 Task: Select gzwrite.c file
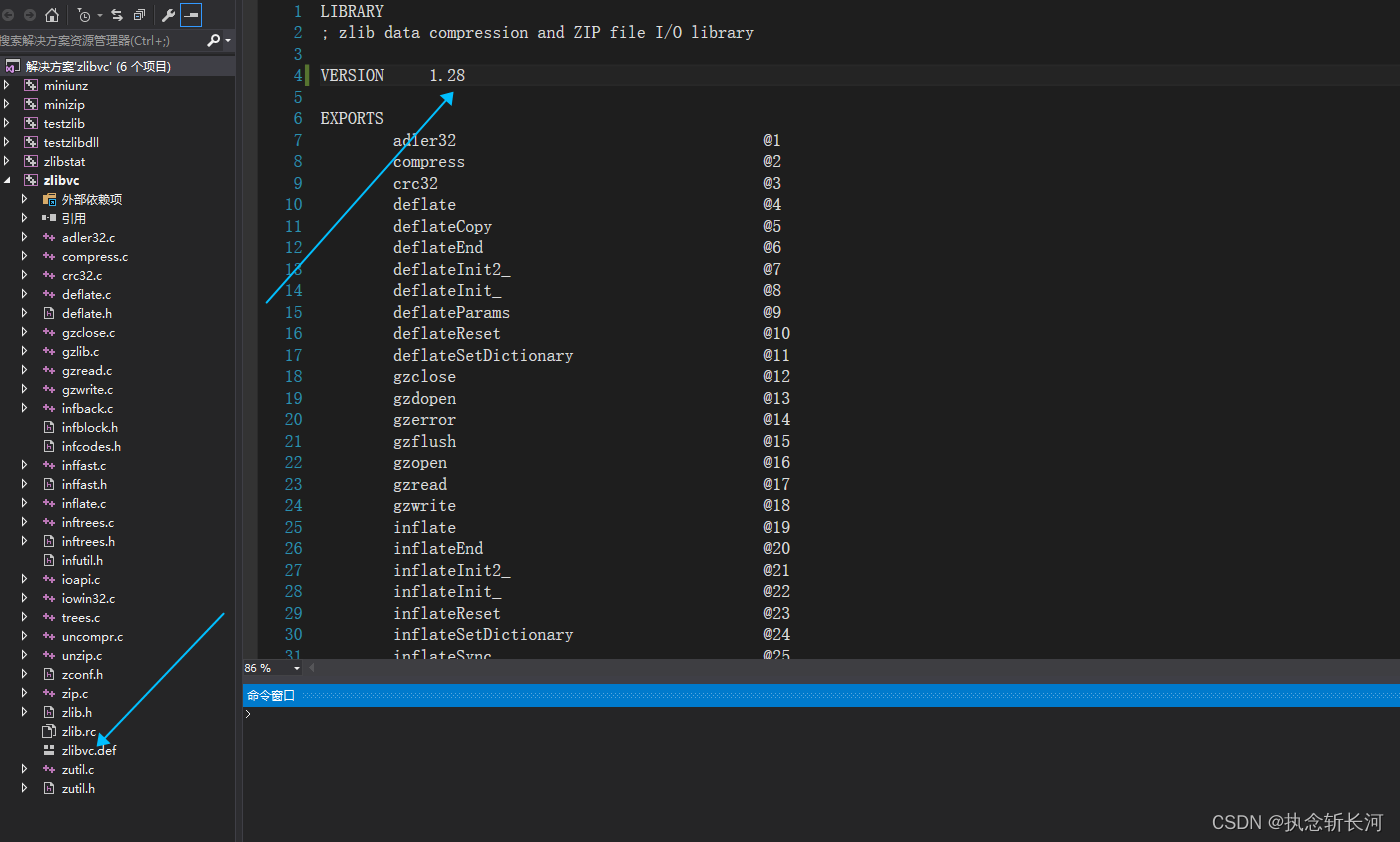click(x=87, y=389)
